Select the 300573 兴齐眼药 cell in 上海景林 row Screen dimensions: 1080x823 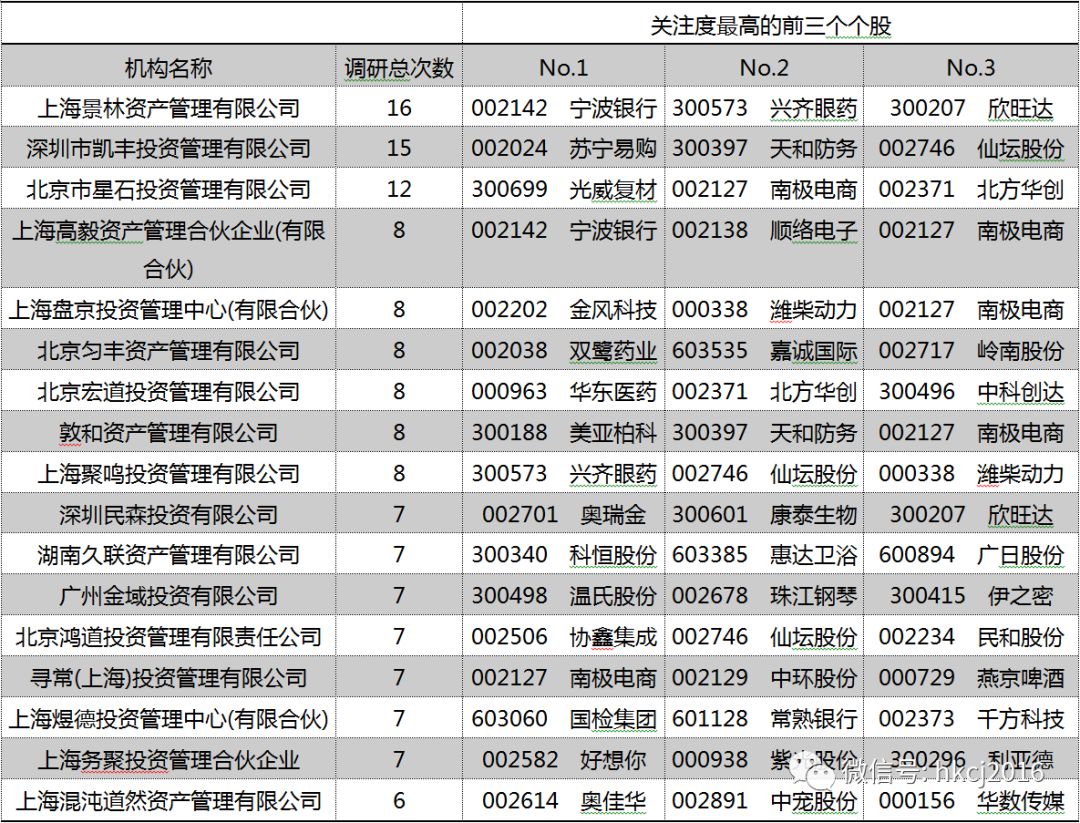click(x=764, y=107)
